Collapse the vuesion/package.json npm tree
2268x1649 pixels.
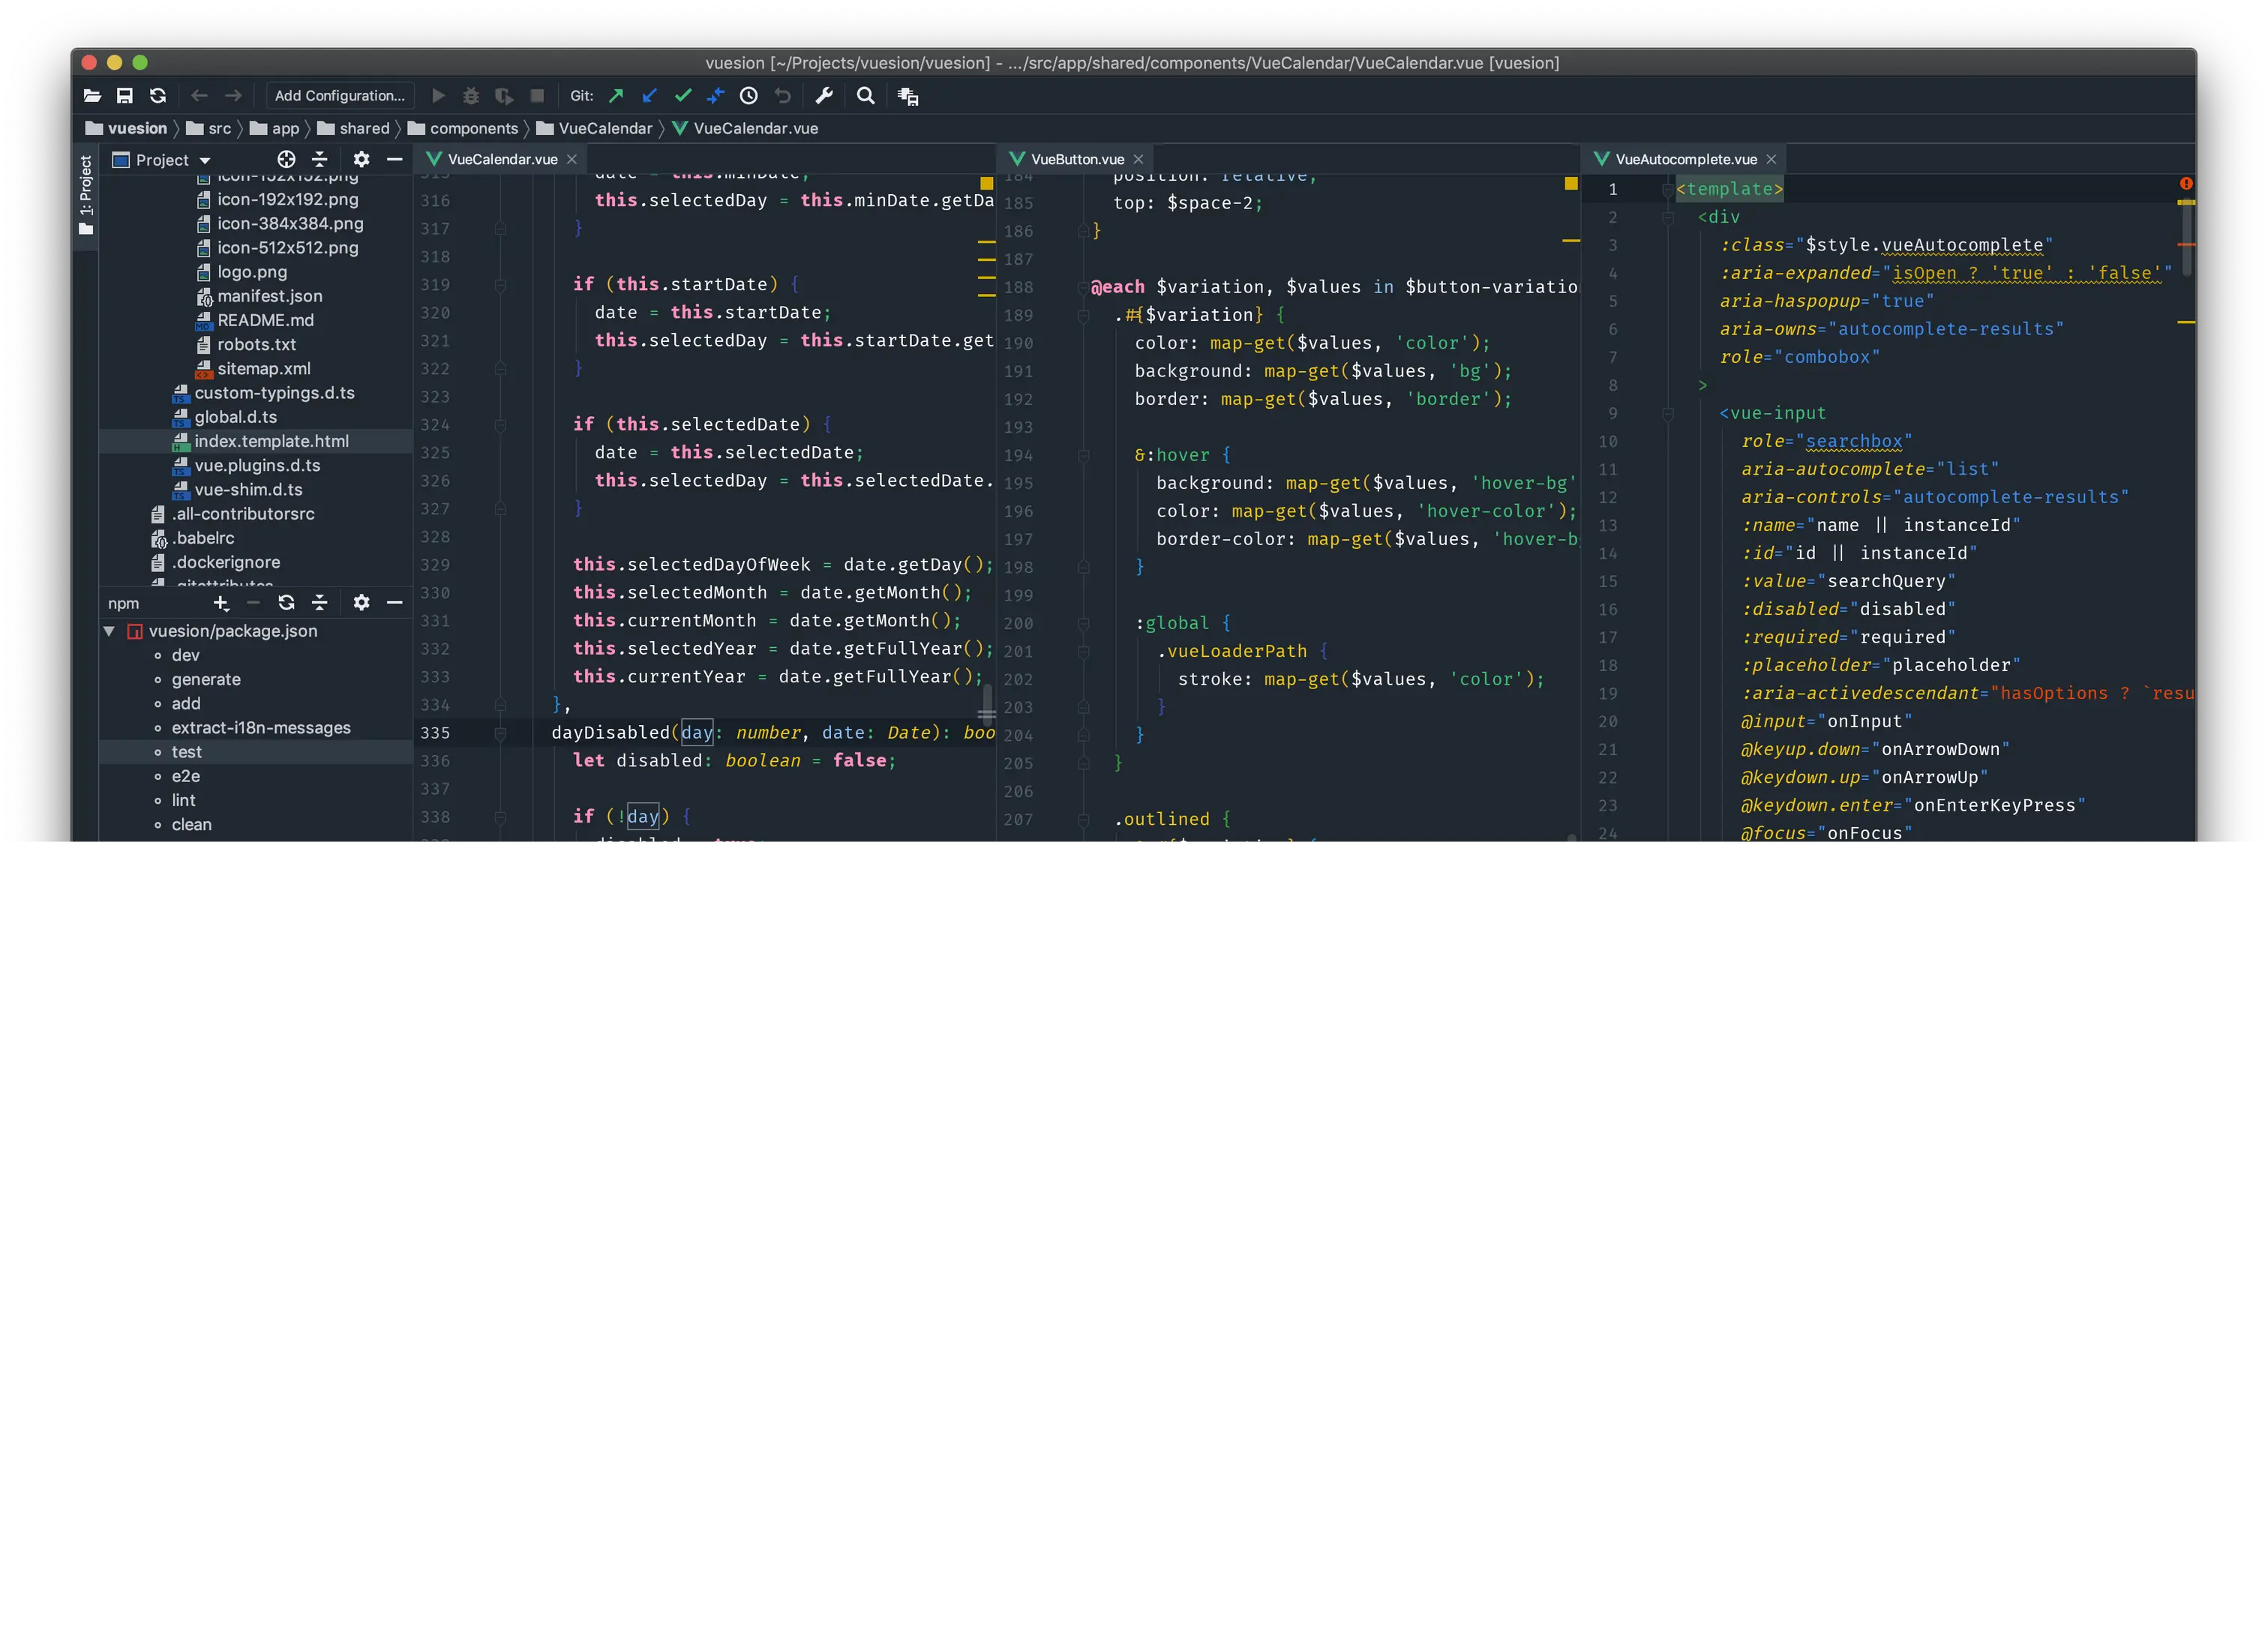click(x=109, y=631)
